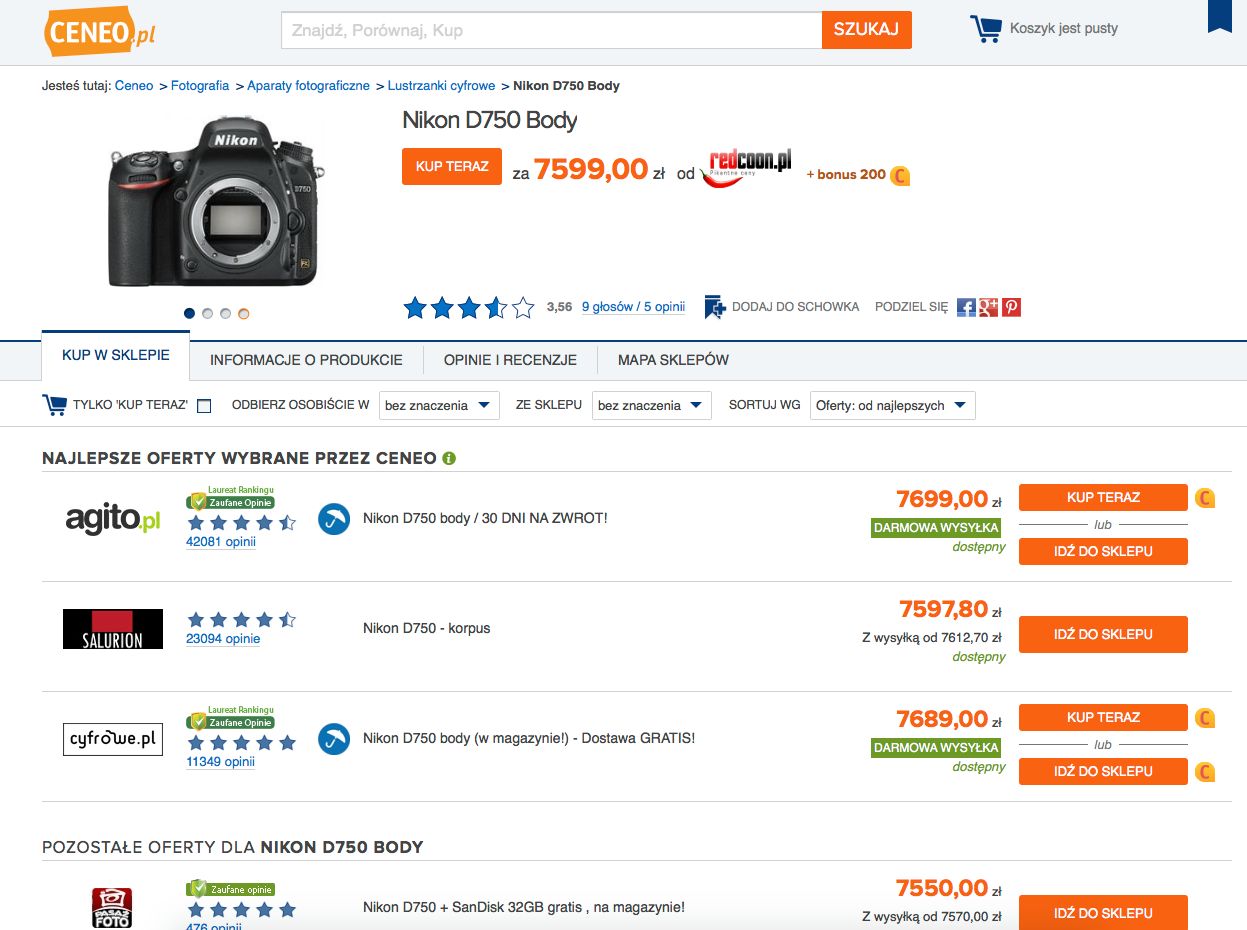Switch to Informacje o produkcie tab
The width and height of the screenshot is (1247, 930).
coord(306,360)
